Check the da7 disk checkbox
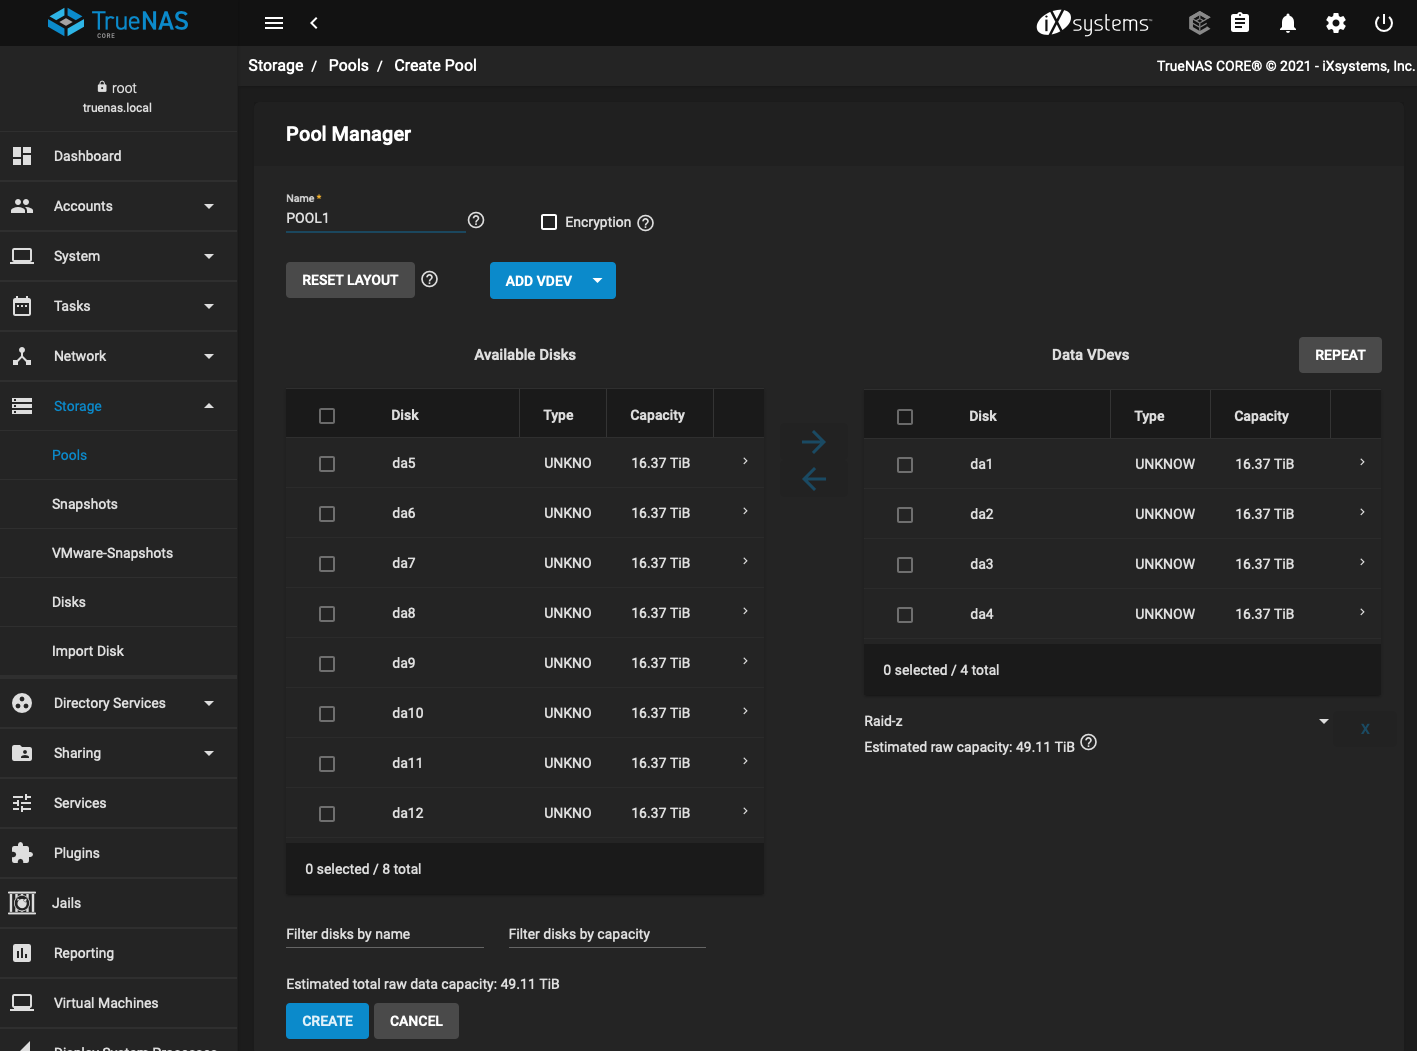 coord(327,564)
